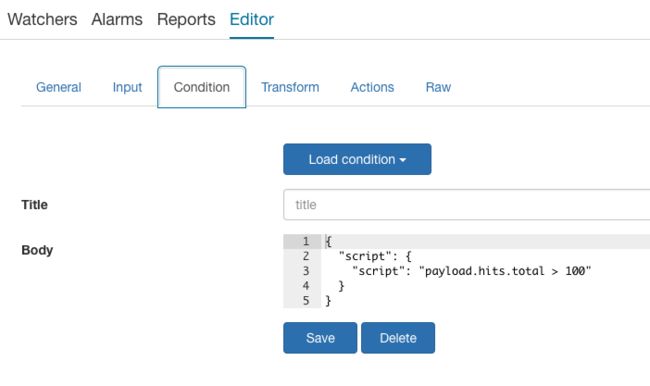Open the Watchers section

tap(42, 19)
